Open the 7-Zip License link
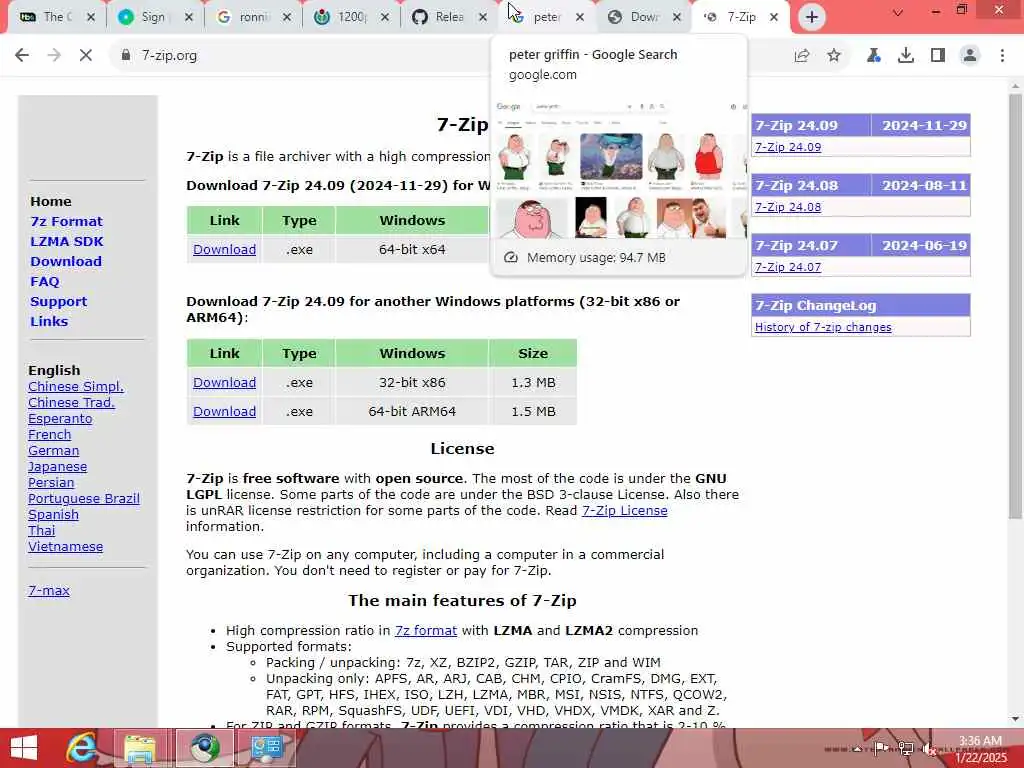The height and width of the screenshot is (768, 1024). pyautogui.click(x=624, y=511)
